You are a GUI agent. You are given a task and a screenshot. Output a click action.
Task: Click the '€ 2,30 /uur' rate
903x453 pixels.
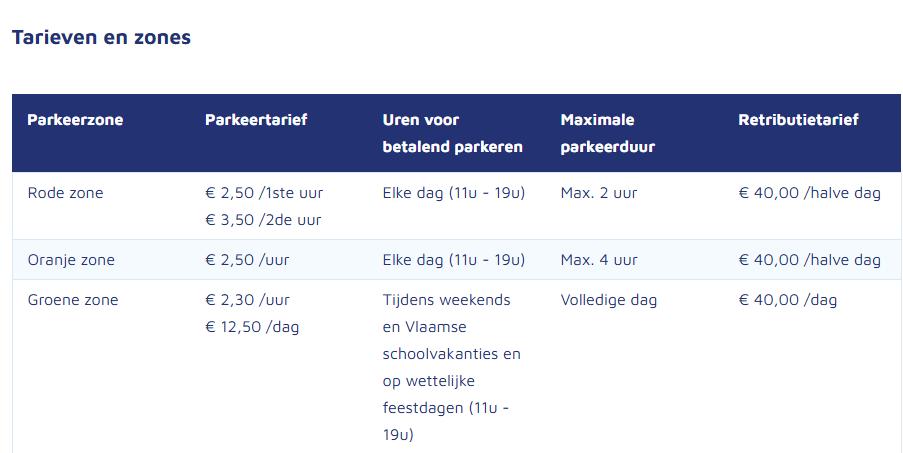coord(247,300)
